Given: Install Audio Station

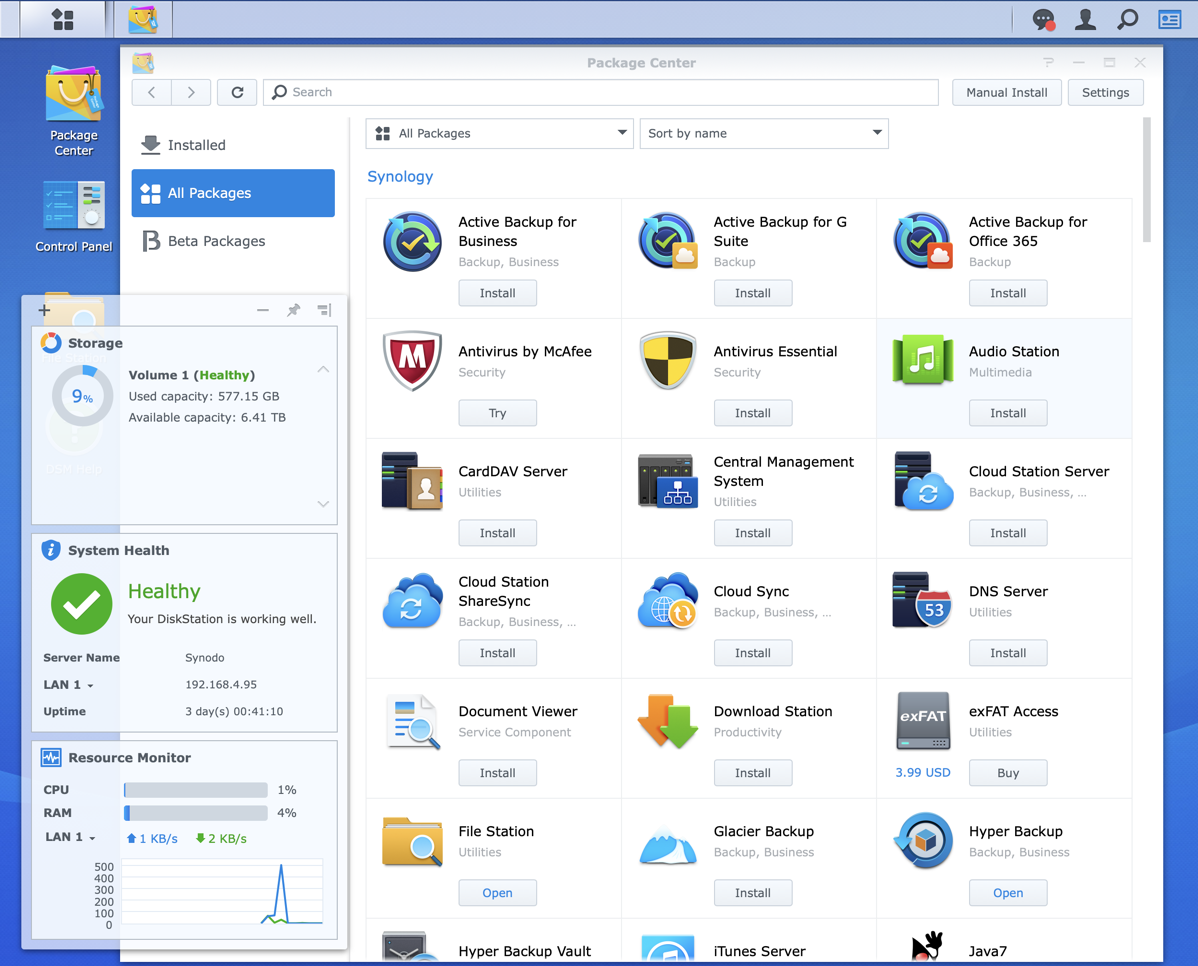Looking at the screenshot, I should pos(1008,413).
